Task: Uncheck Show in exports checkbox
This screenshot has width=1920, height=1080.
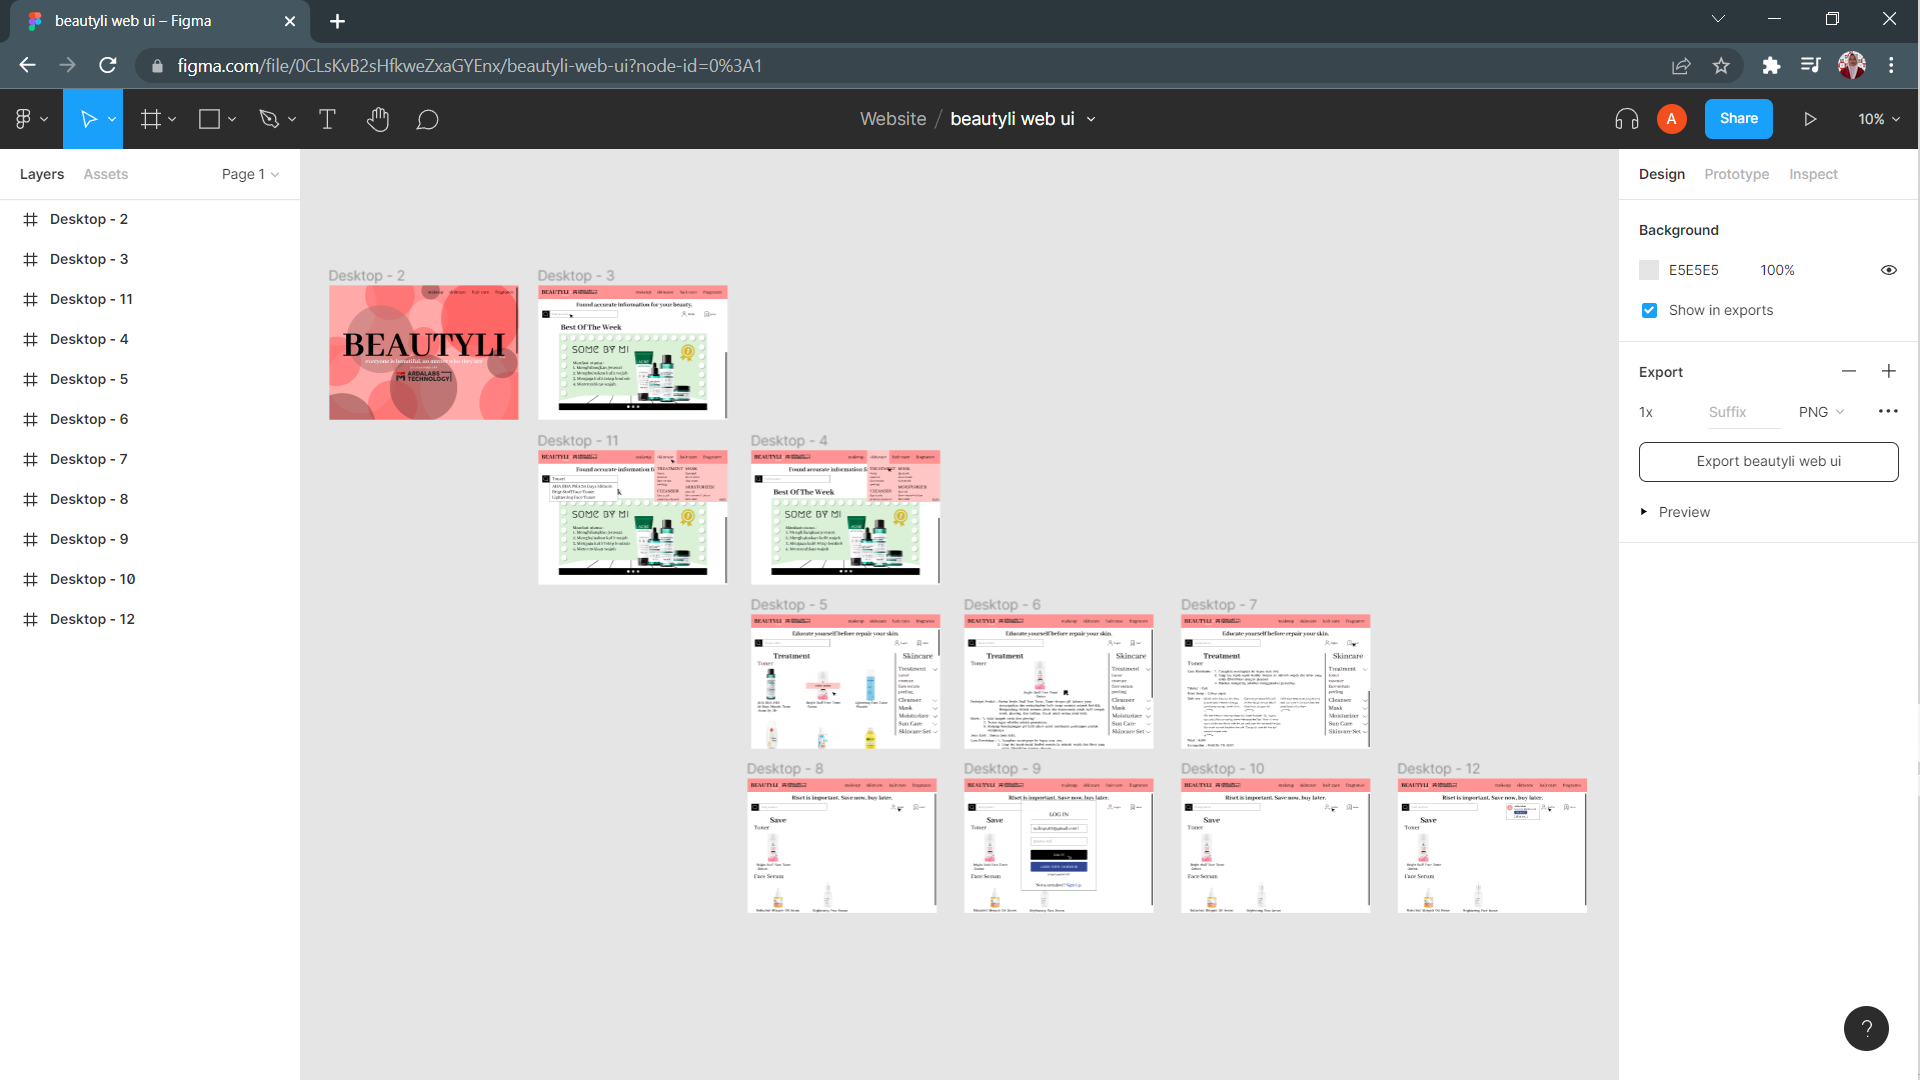Action: pos(1649,311)
